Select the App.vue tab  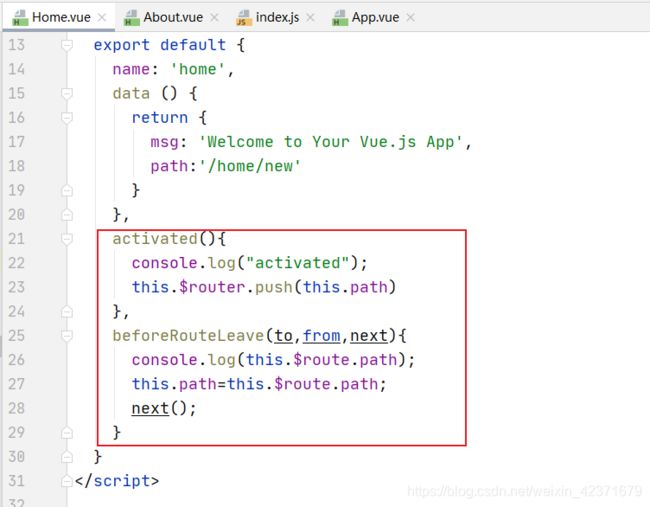(377, 17)
